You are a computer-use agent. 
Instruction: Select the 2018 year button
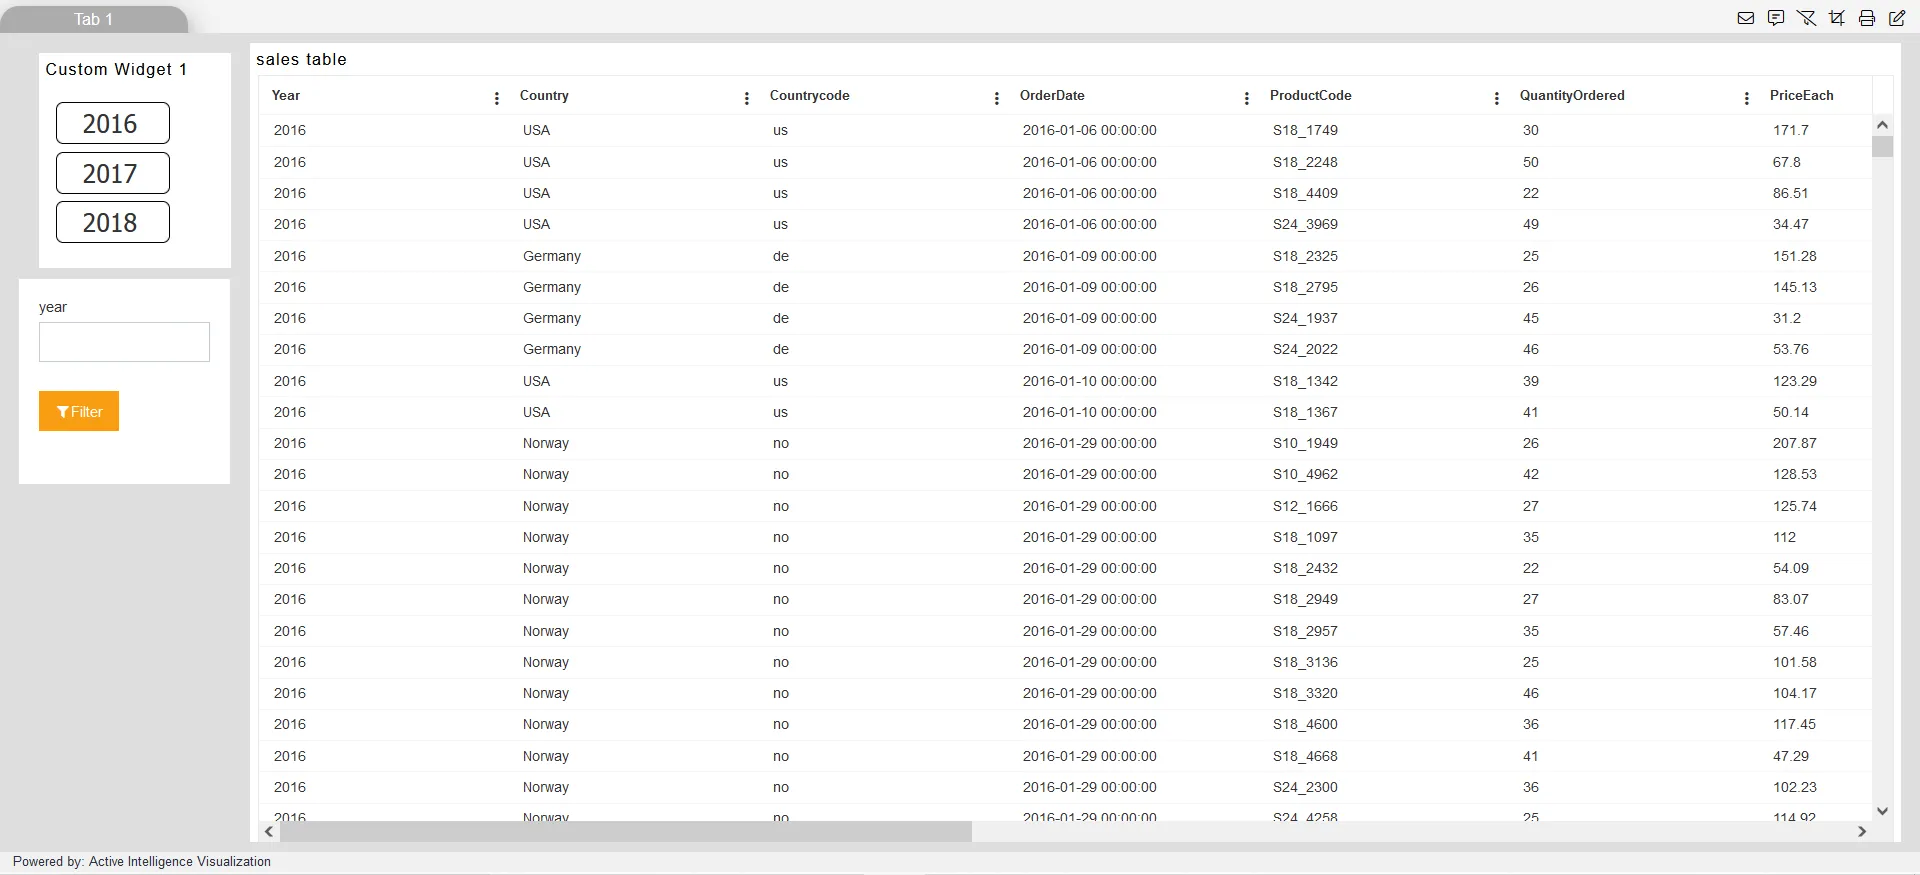coord(113,222)
